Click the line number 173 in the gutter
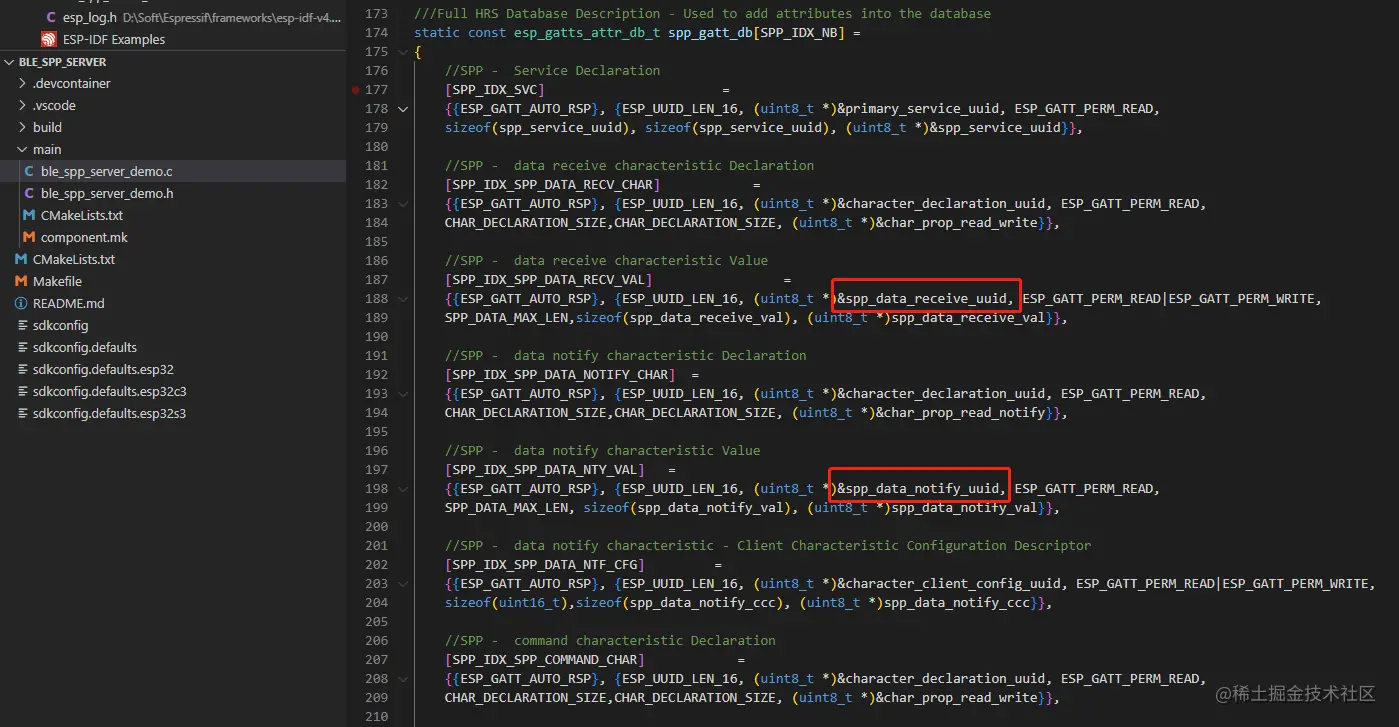Image resolution: width=1399 pixels, height=727 pixels. point(376,14)
